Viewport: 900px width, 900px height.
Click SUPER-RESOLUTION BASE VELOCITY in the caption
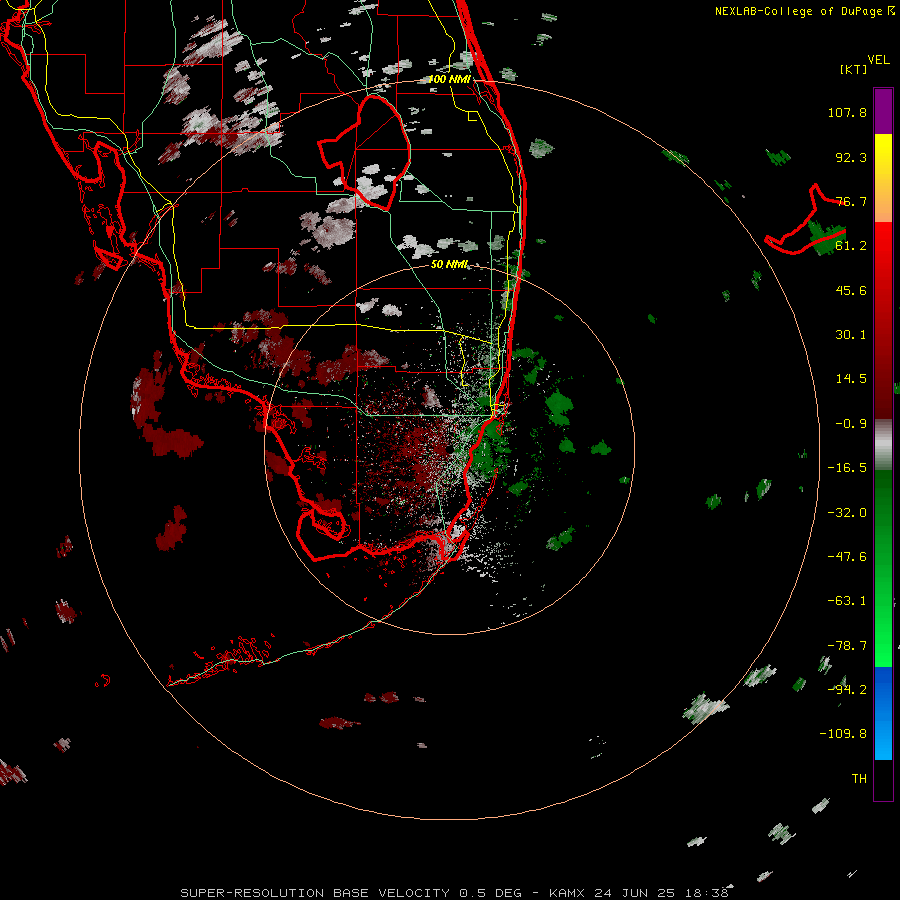point(315,893)
